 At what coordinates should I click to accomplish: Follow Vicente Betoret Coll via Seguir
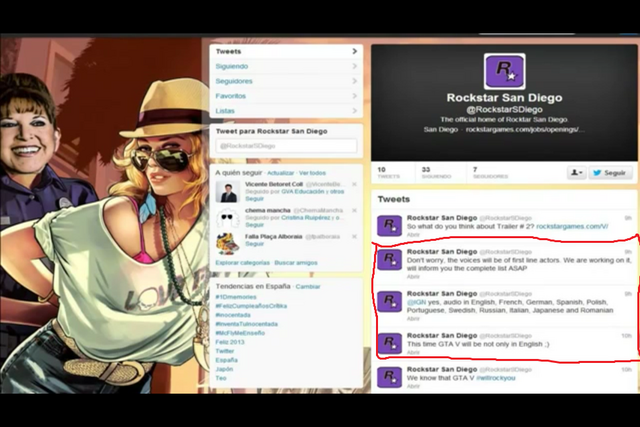point(254,199)
